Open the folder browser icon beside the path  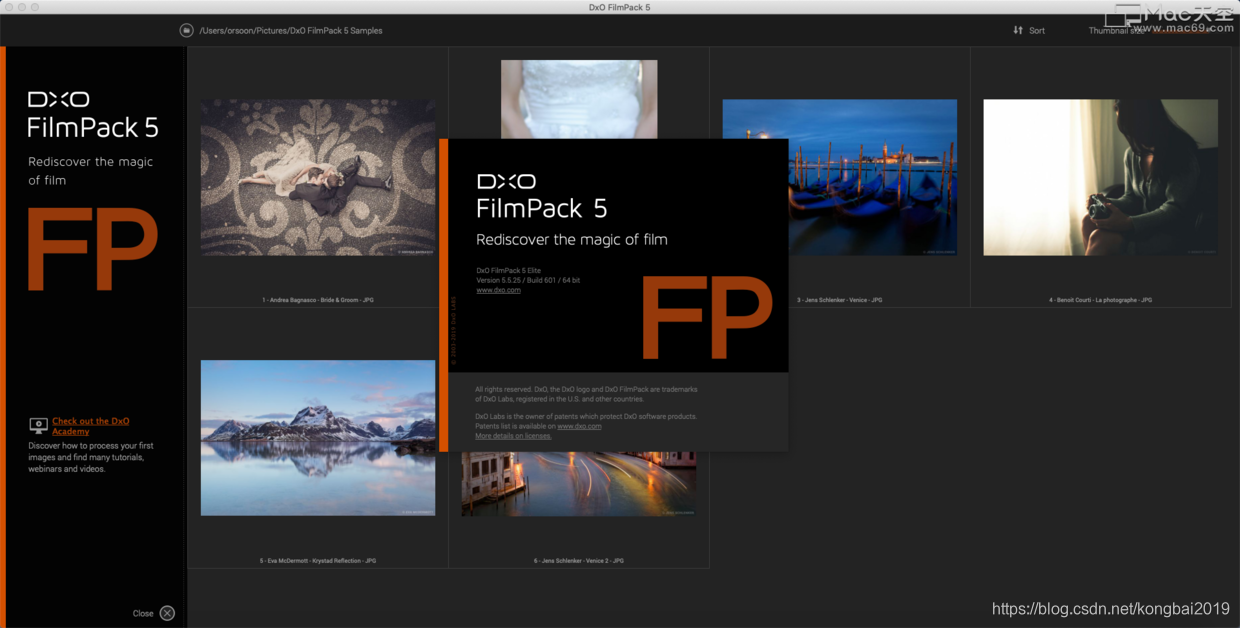pyautogui.click(x=187, y=30)
